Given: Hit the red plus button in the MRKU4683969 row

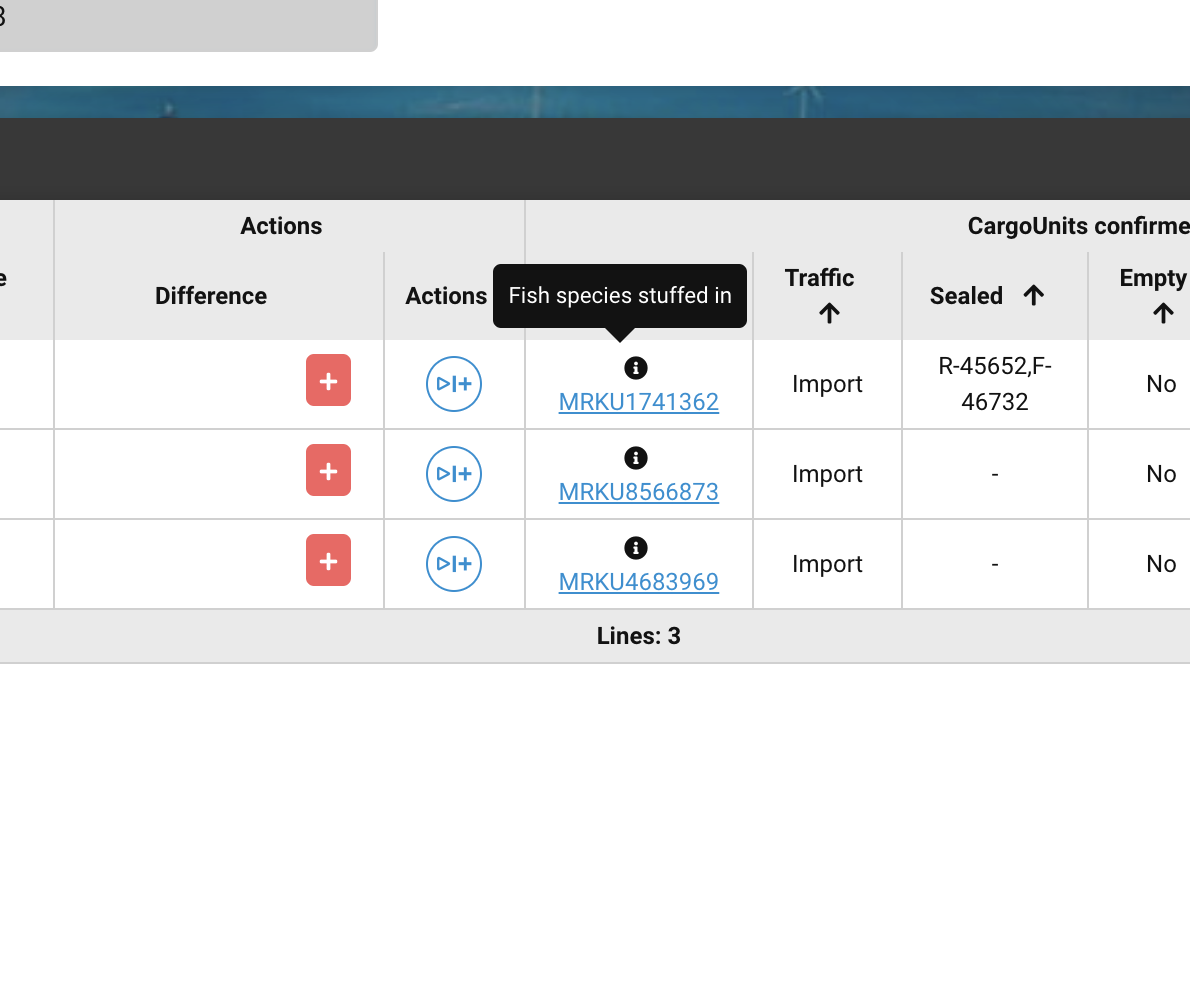Looking at the screenshot, I should click(x=328, y=560).
